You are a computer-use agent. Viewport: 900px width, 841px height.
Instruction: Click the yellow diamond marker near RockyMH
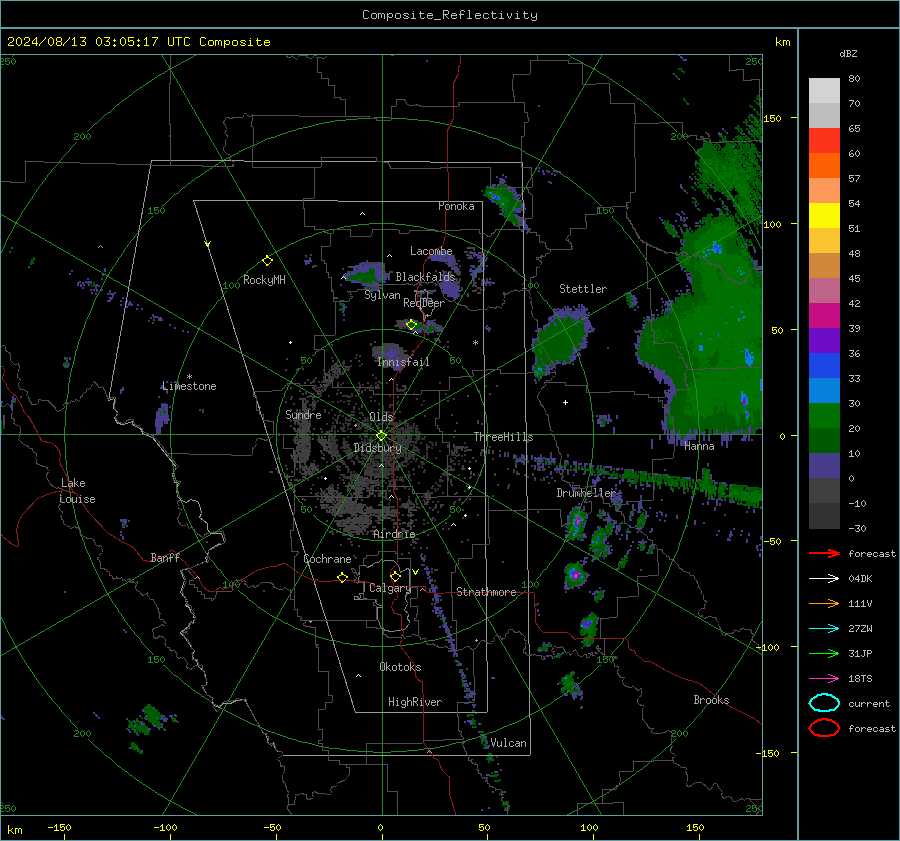click(x=267, y=261)
